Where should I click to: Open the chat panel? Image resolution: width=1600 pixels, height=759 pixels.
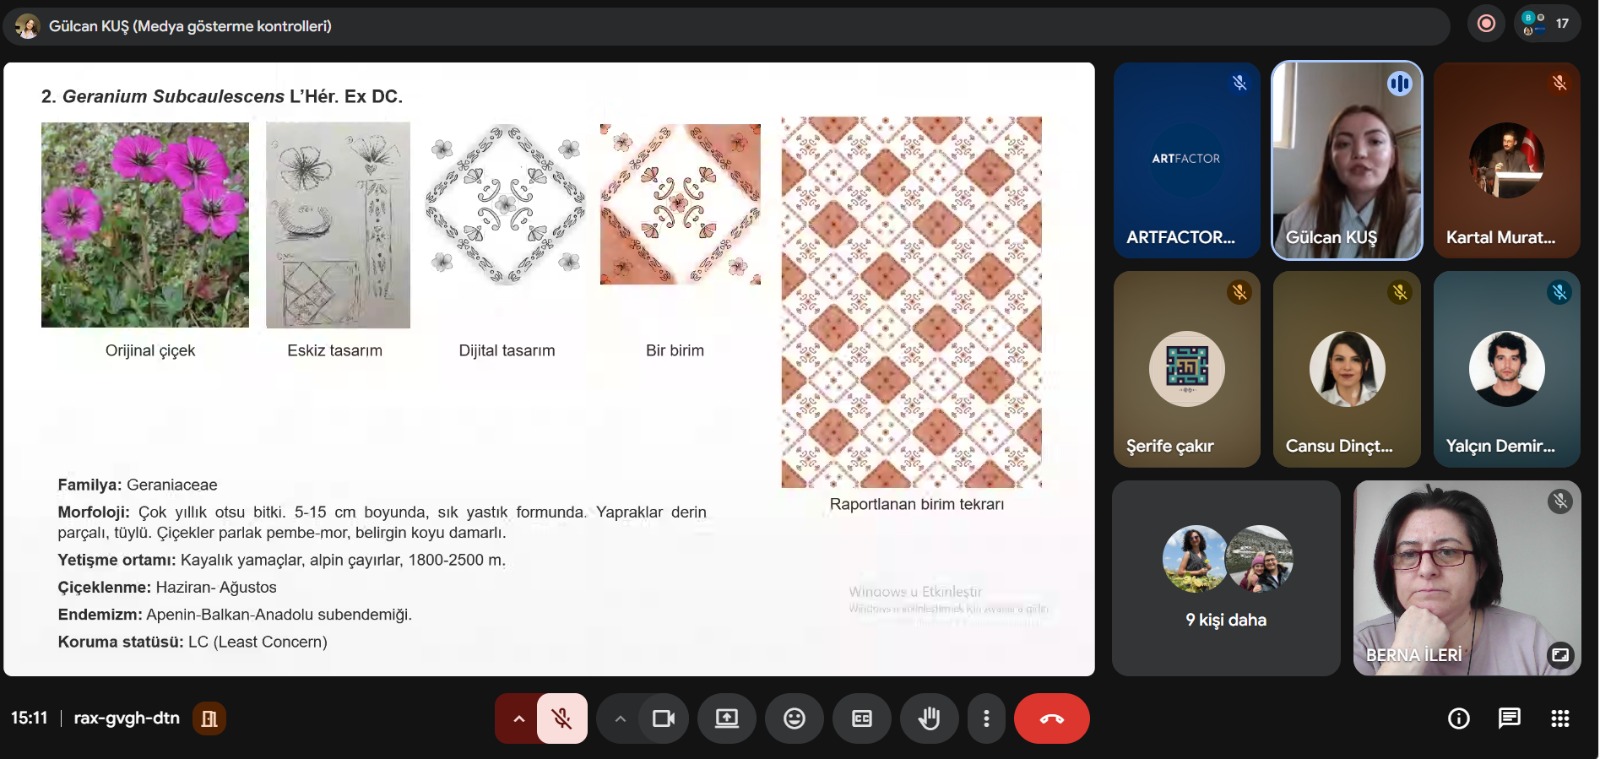pos(1509,718)
